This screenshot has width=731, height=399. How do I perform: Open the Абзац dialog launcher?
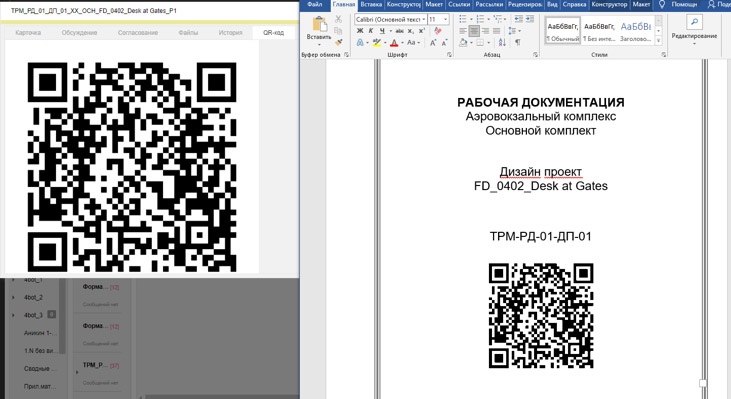[x=536, y=55]
